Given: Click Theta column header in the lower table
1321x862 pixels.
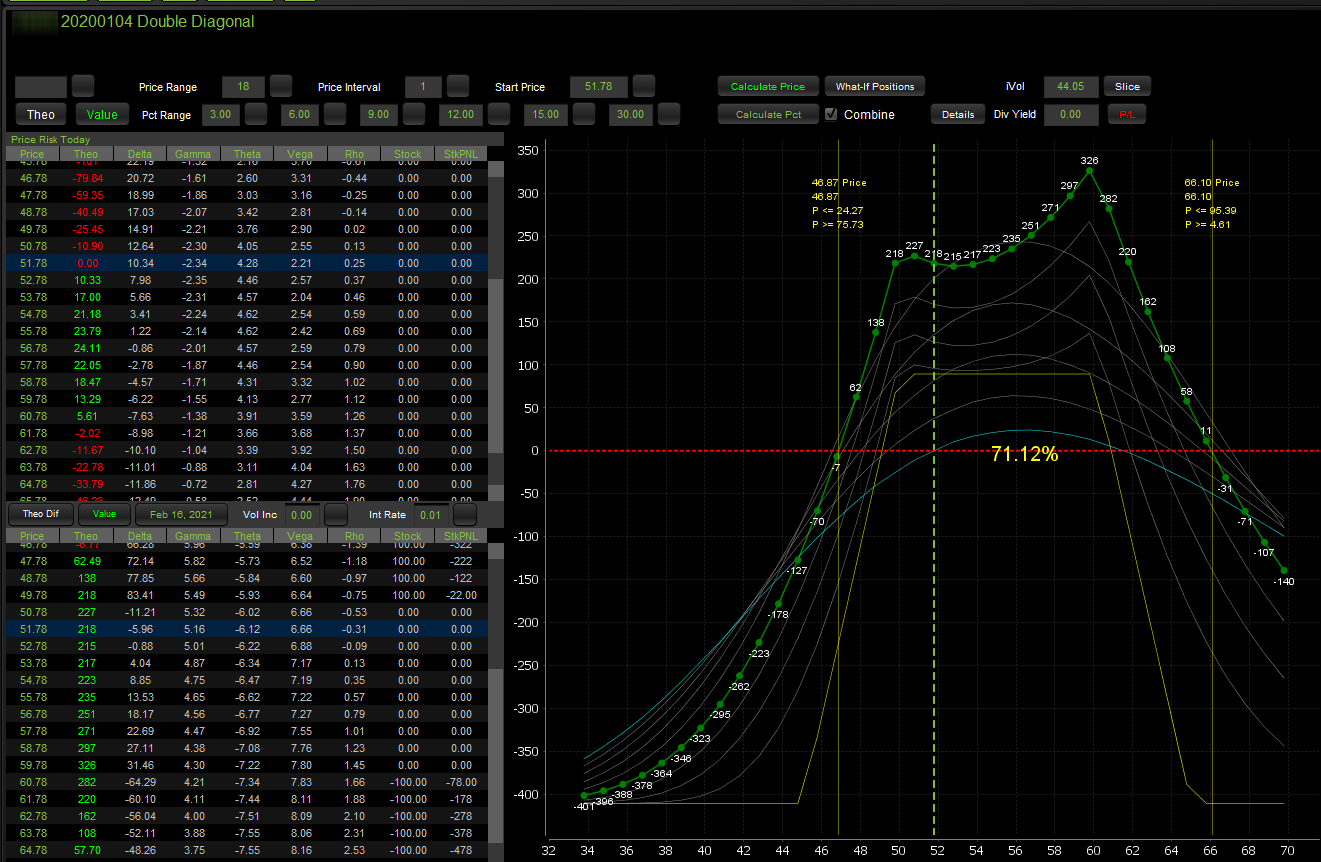Looking at the screenshot, I should coord(247,536).
